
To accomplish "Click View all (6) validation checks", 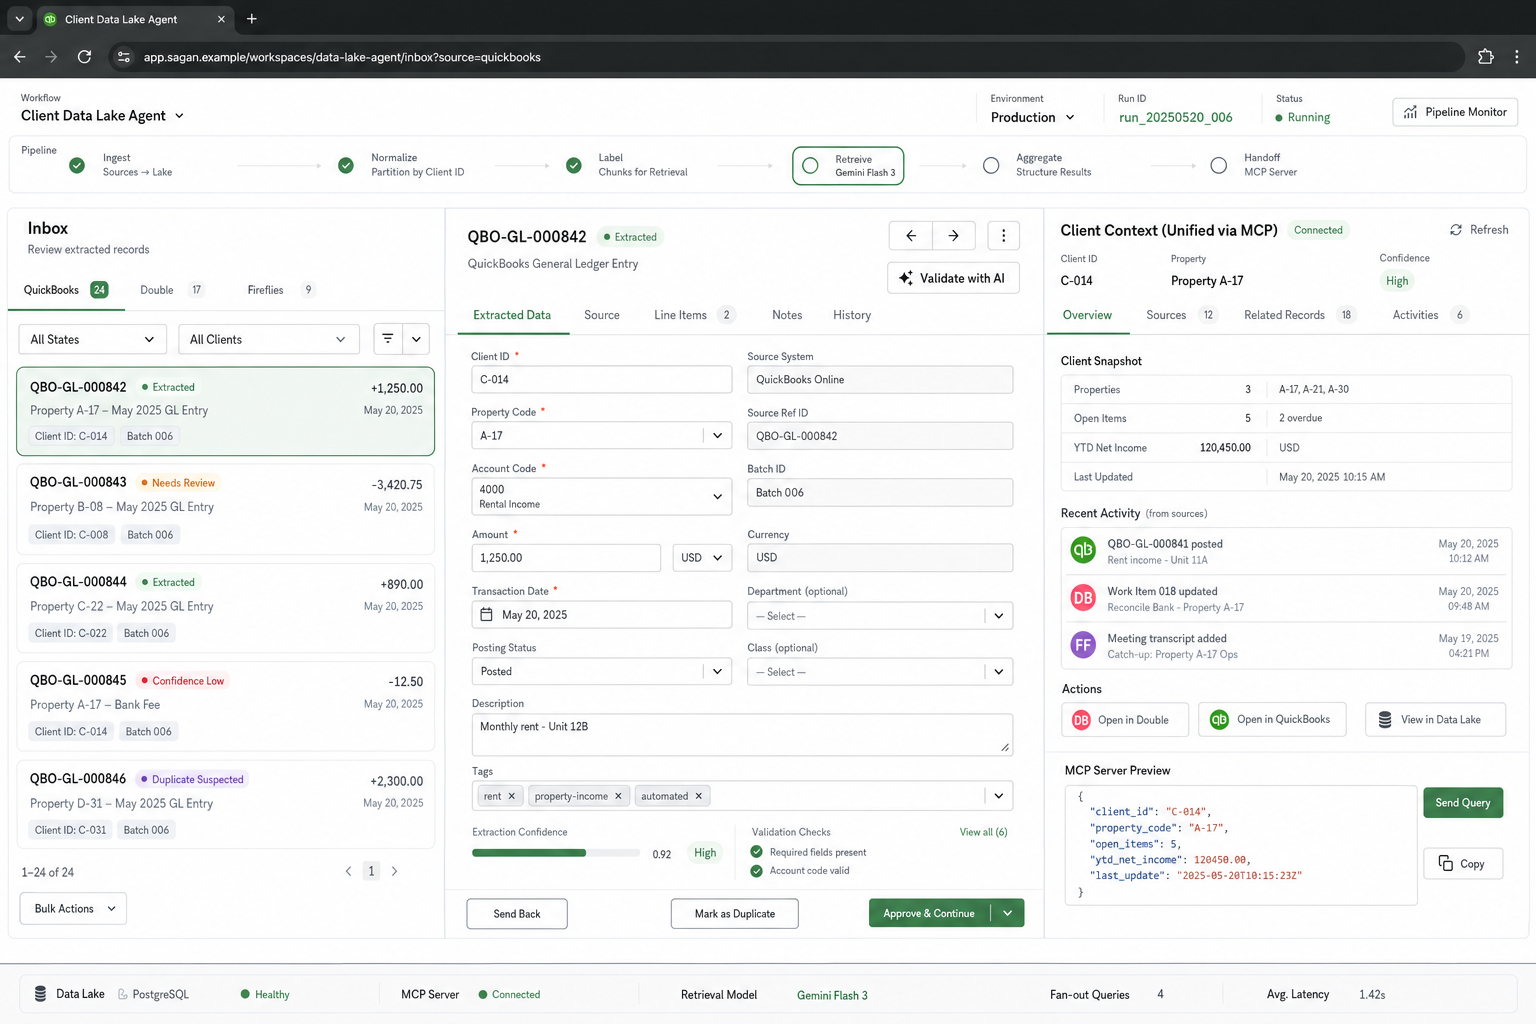I will (983, 832).
